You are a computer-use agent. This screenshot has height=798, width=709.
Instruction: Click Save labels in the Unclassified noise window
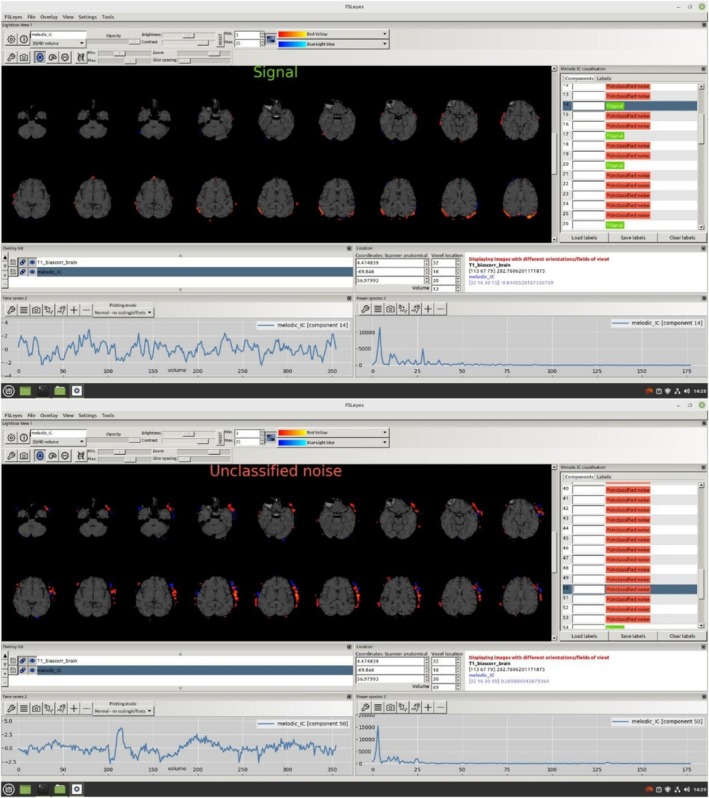(633, 636)
